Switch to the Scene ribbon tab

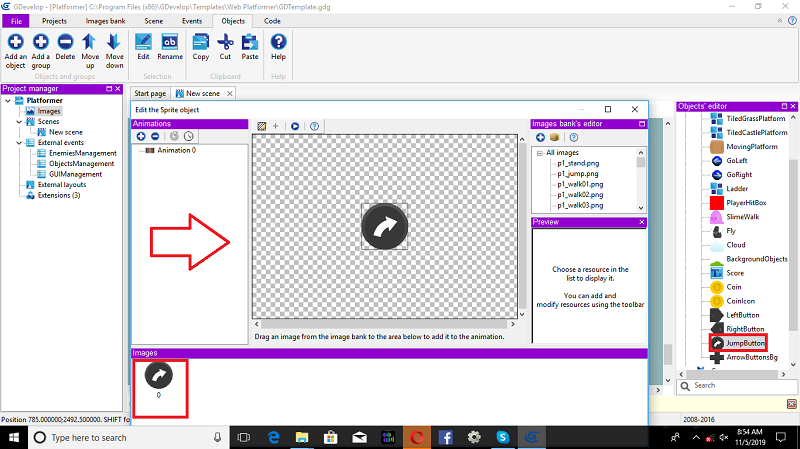click(x=154, y=21)
